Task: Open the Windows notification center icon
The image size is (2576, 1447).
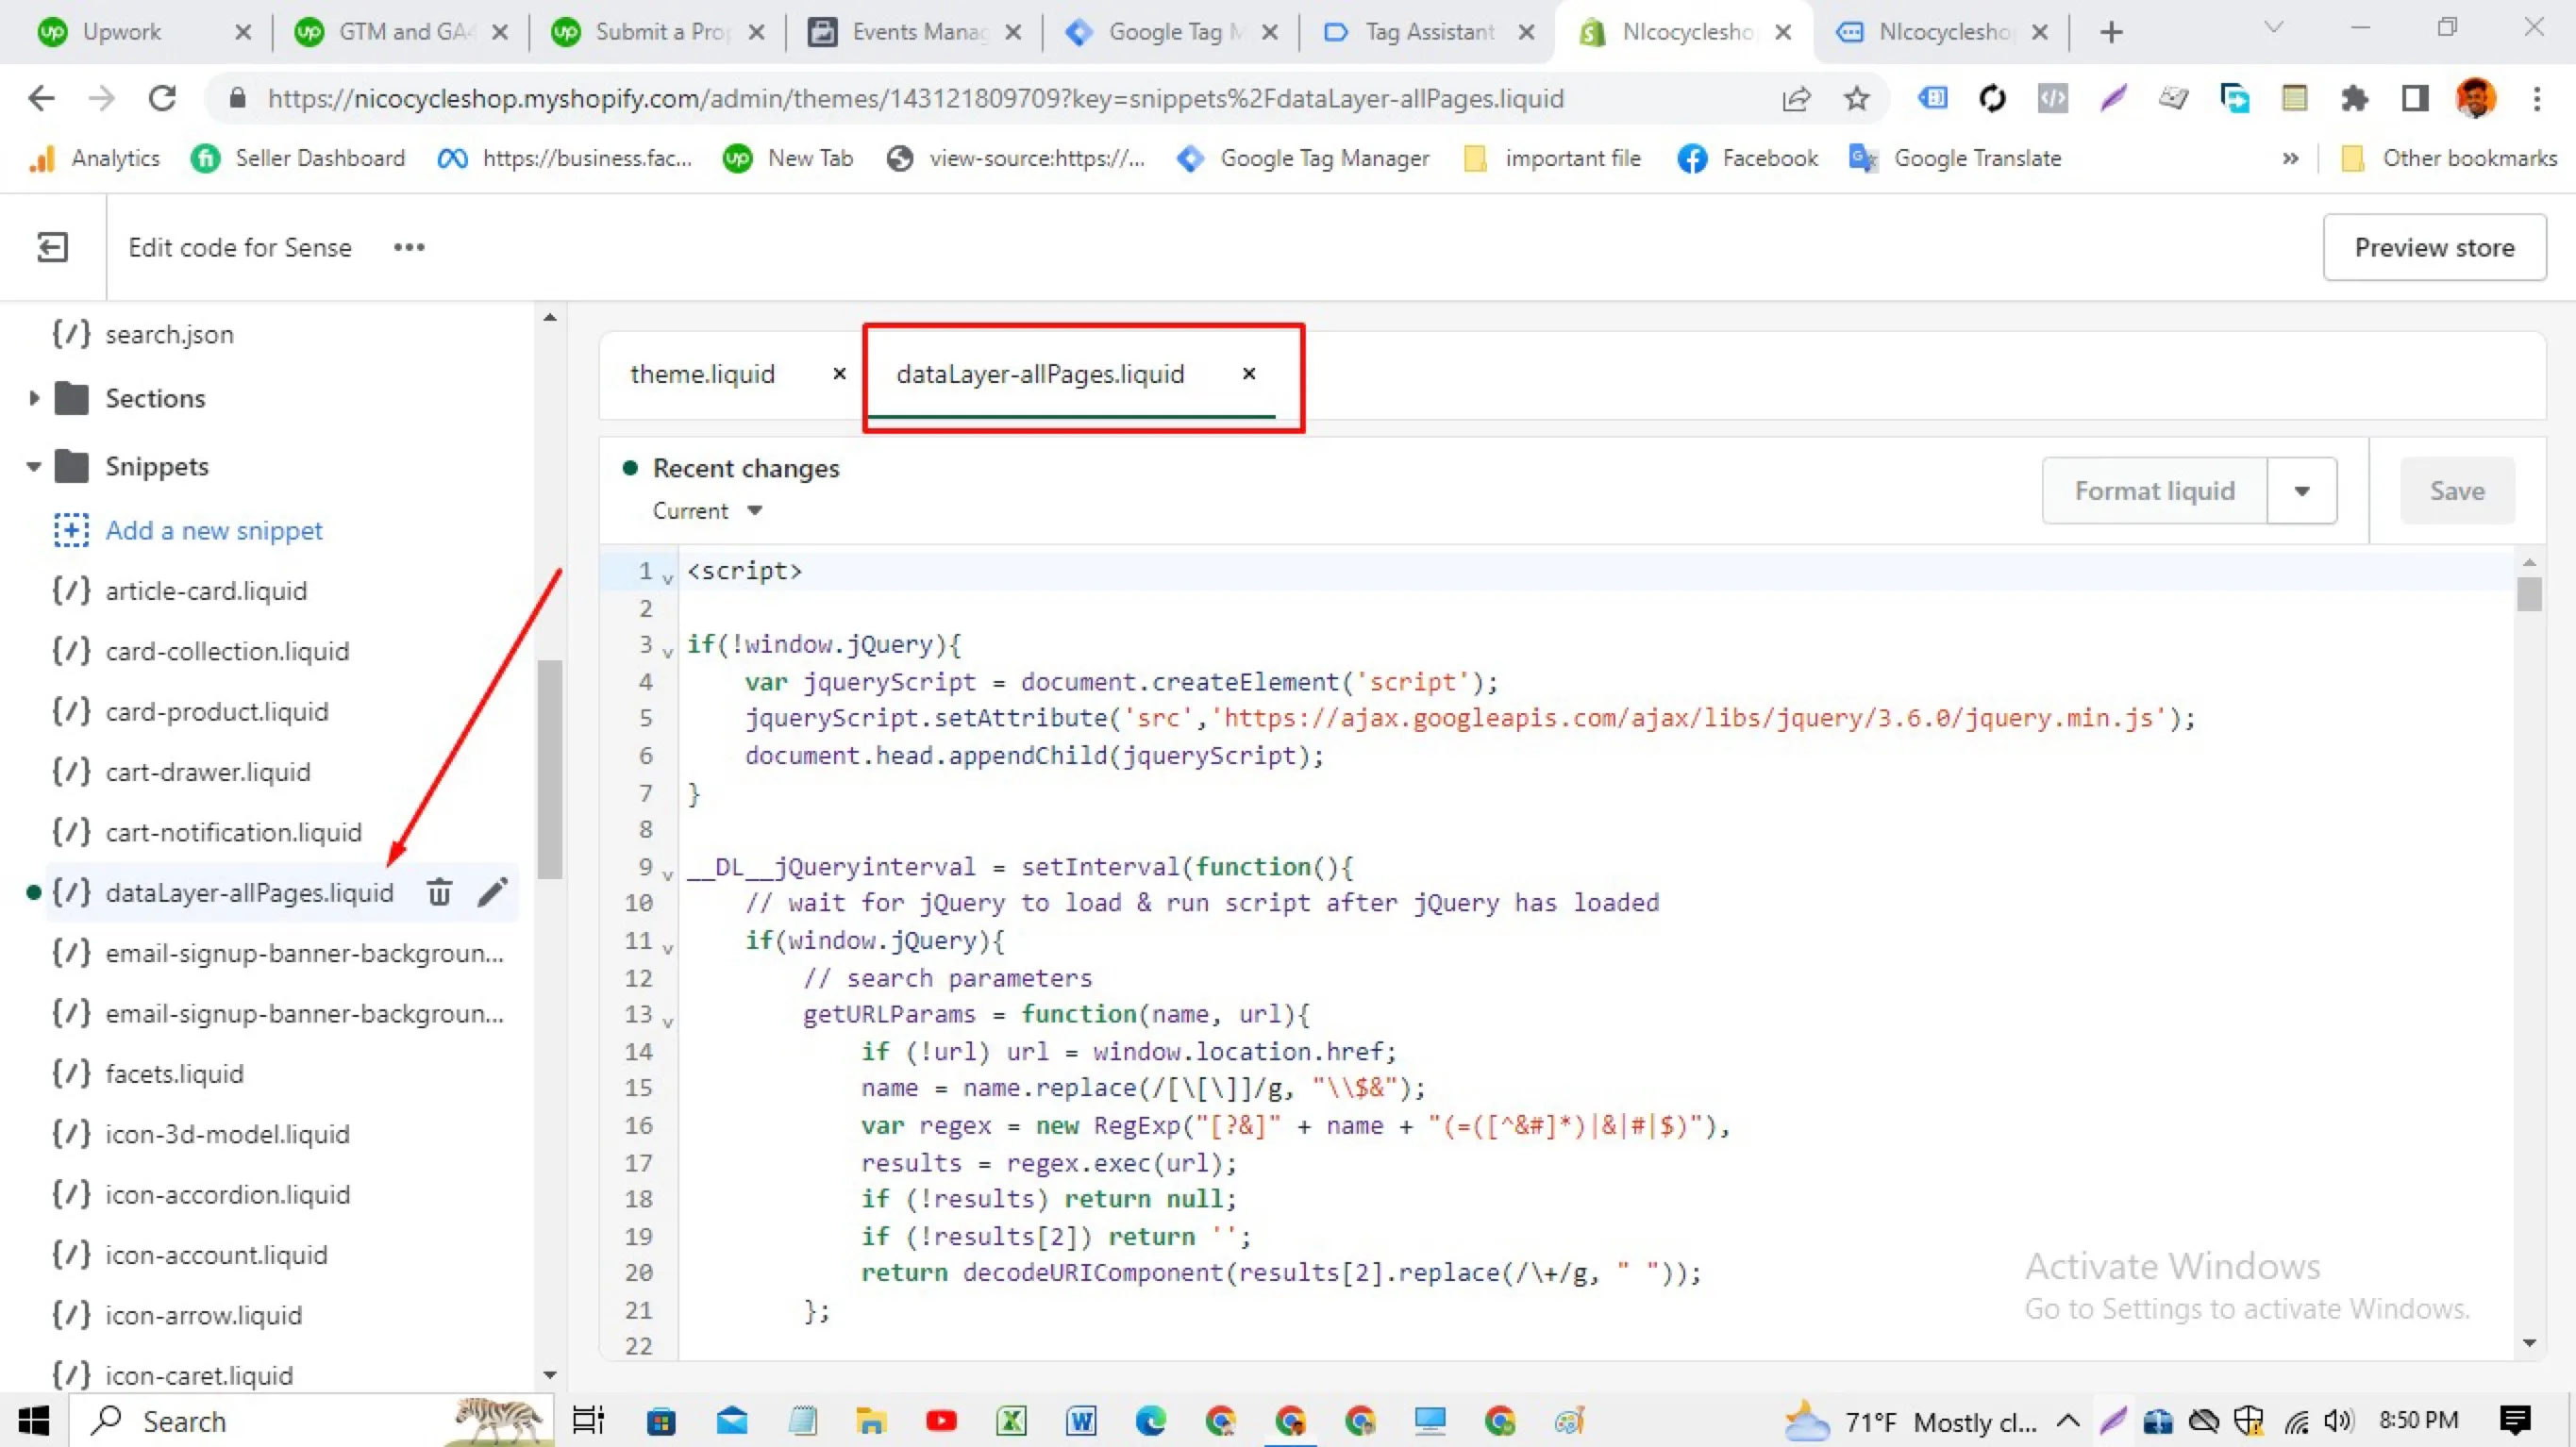Action: coord(2515,1420)
